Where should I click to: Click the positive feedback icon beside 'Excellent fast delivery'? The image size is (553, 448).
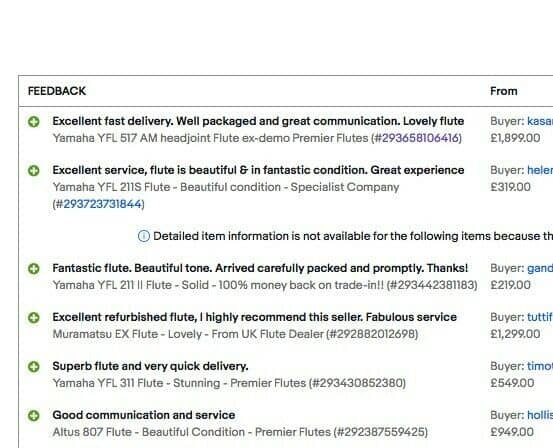point(34,122)
